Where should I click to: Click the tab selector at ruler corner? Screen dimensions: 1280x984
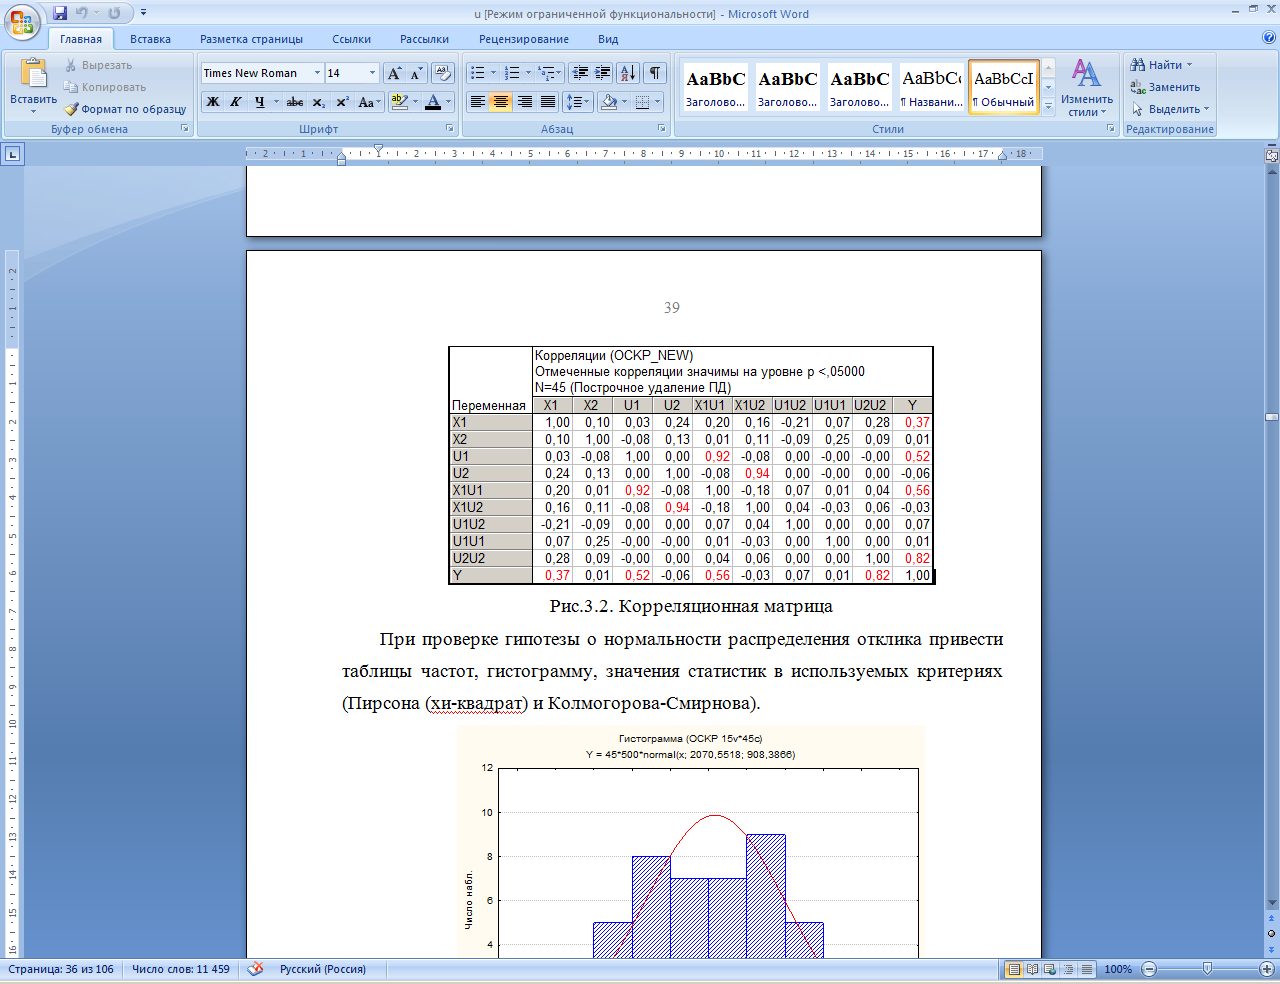click(x=12, y=154)
